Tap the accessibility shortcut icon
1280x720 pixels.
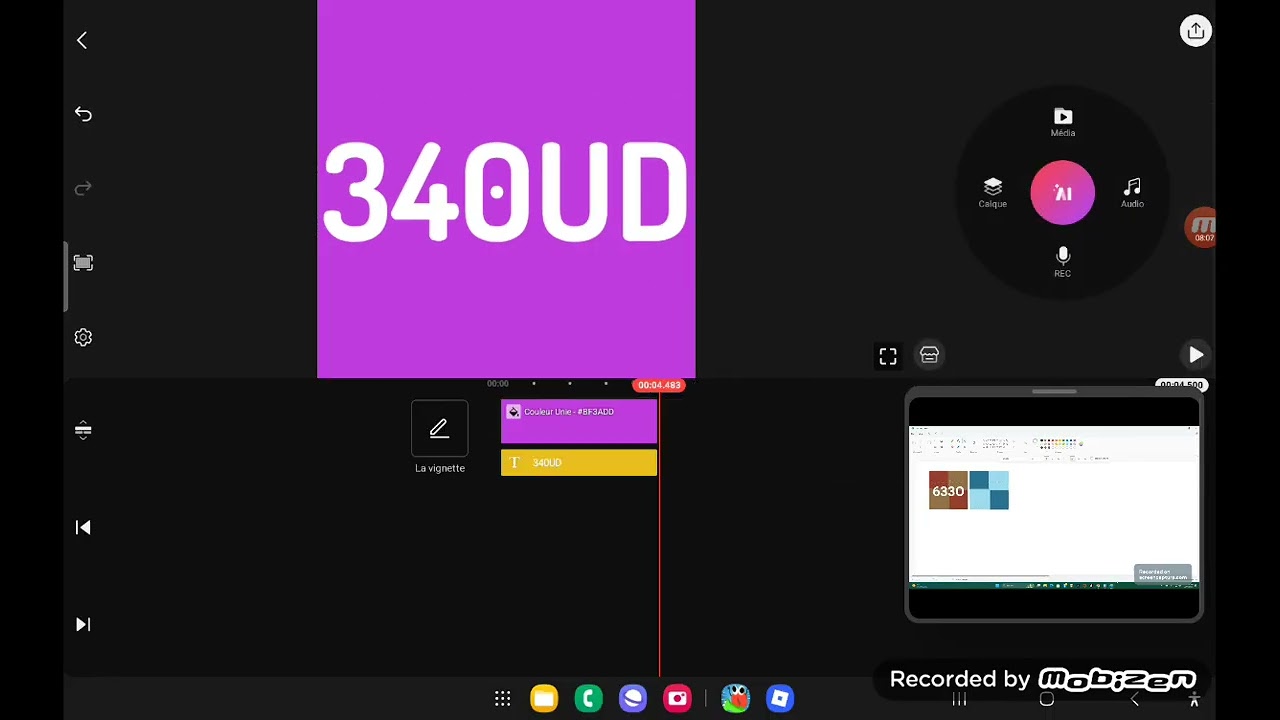(x=1194, y=700)
